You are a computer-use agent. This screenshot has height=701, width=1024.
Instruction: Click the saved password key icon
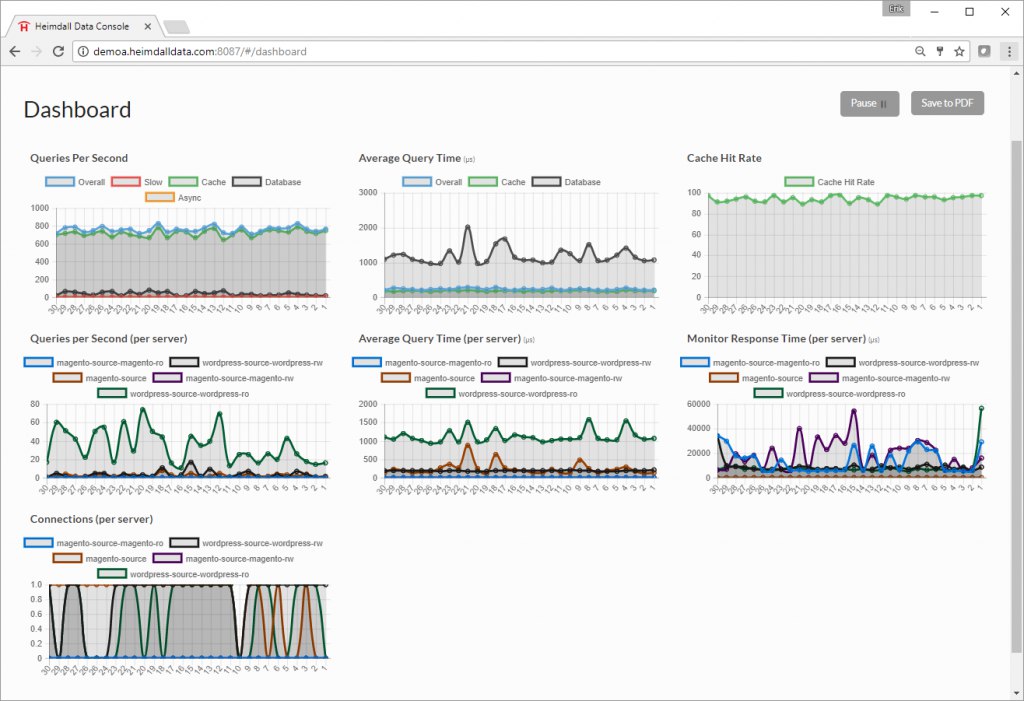tap(940, 52)
